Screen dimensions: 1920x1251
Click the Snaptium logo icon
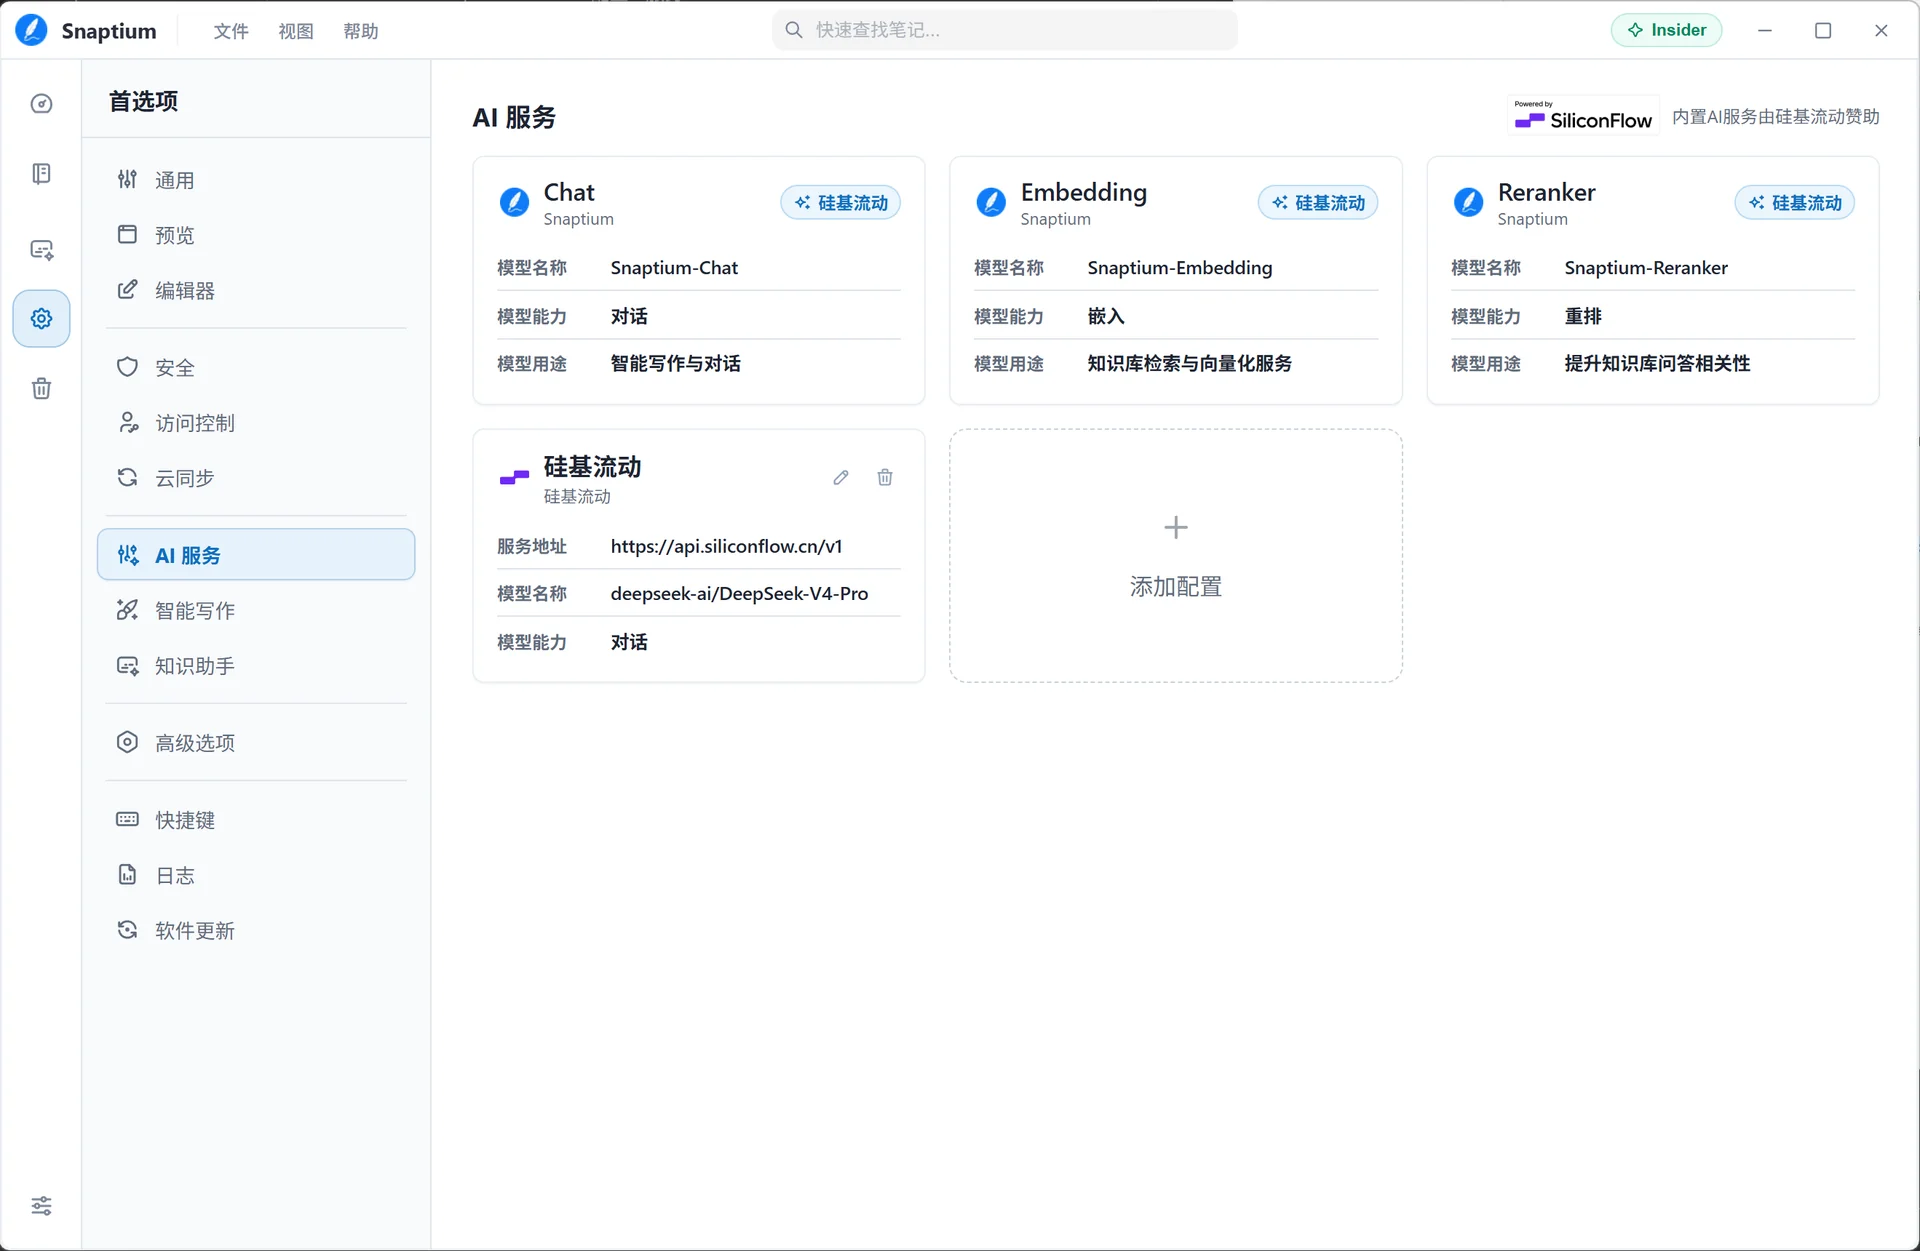coord(31,30)
